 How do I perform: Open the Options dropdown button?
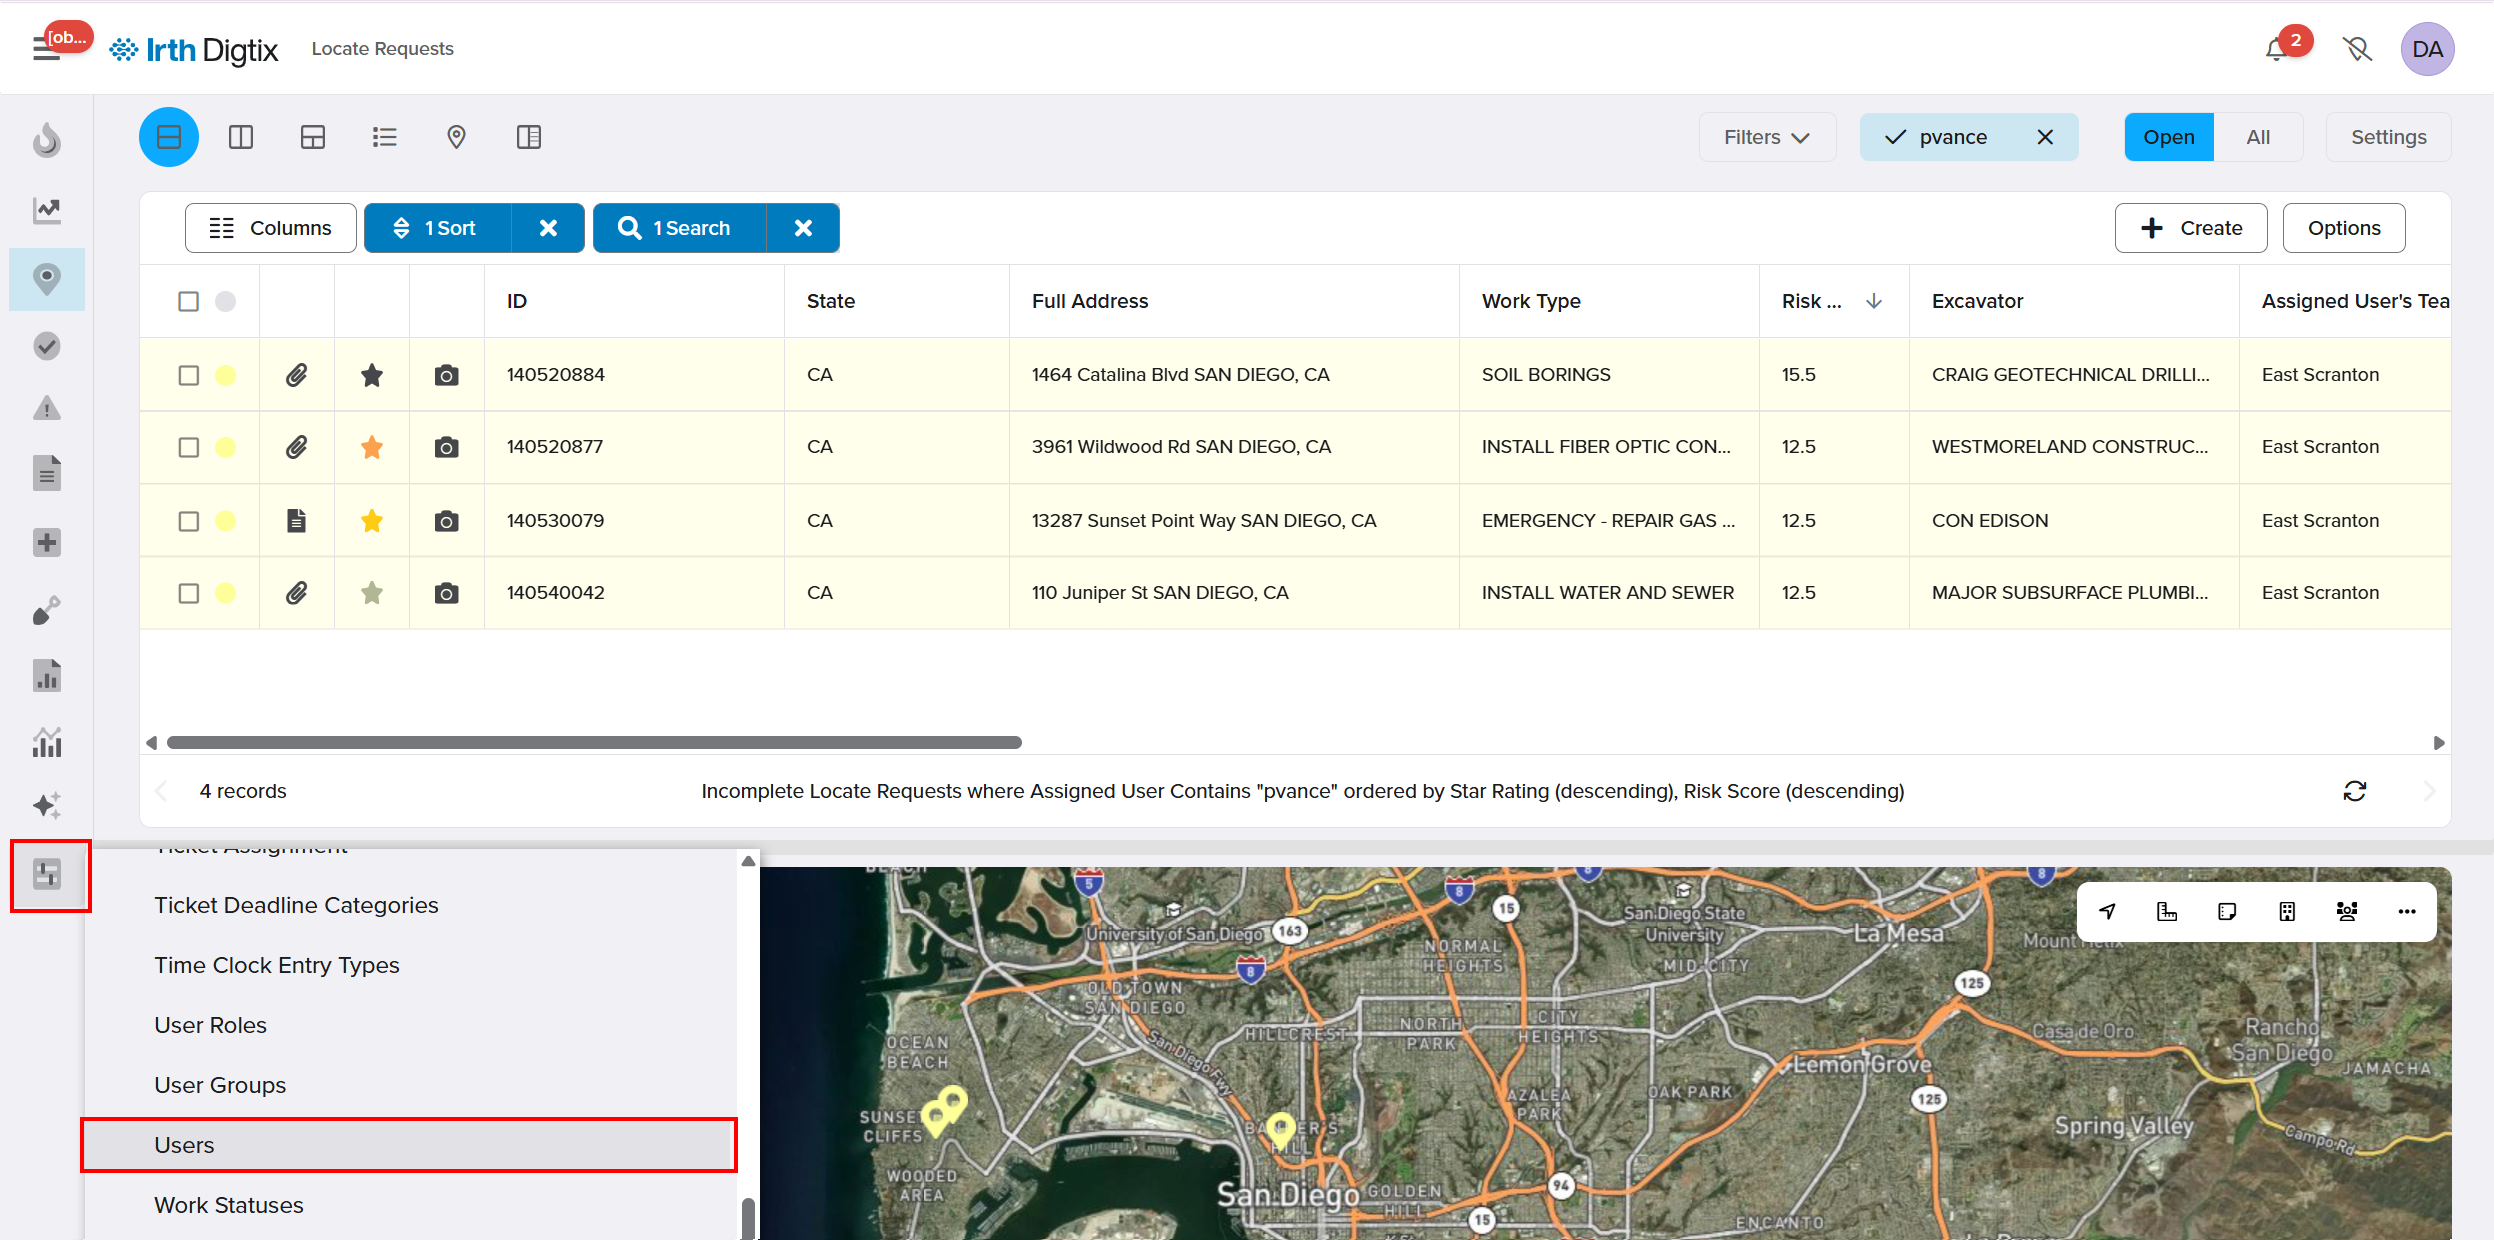tap(2343, 228)
